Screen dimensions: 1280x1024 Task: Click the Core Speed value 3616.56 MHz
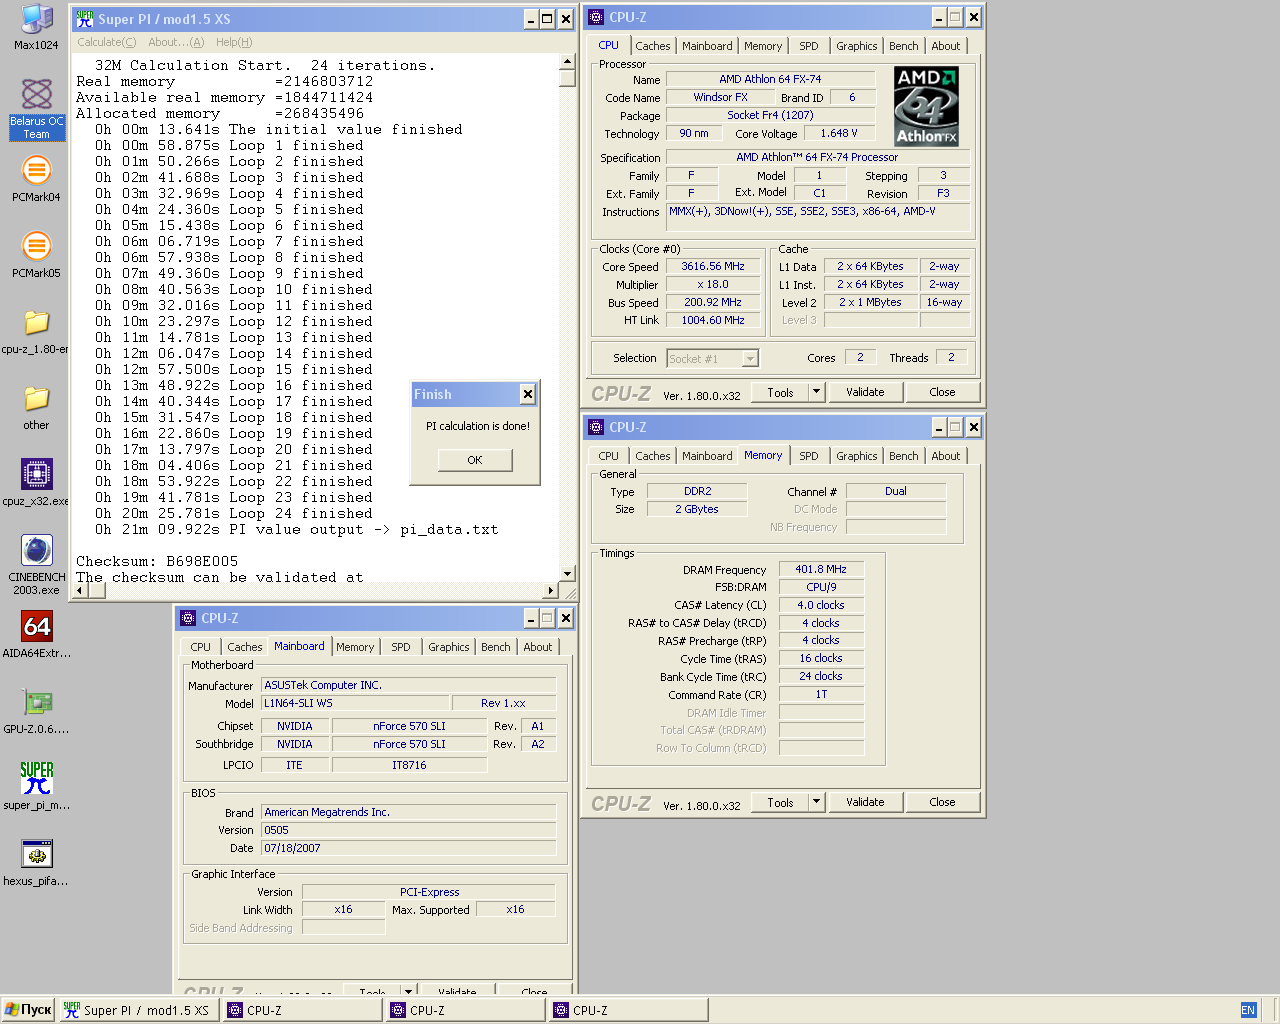tap(713, 267)
